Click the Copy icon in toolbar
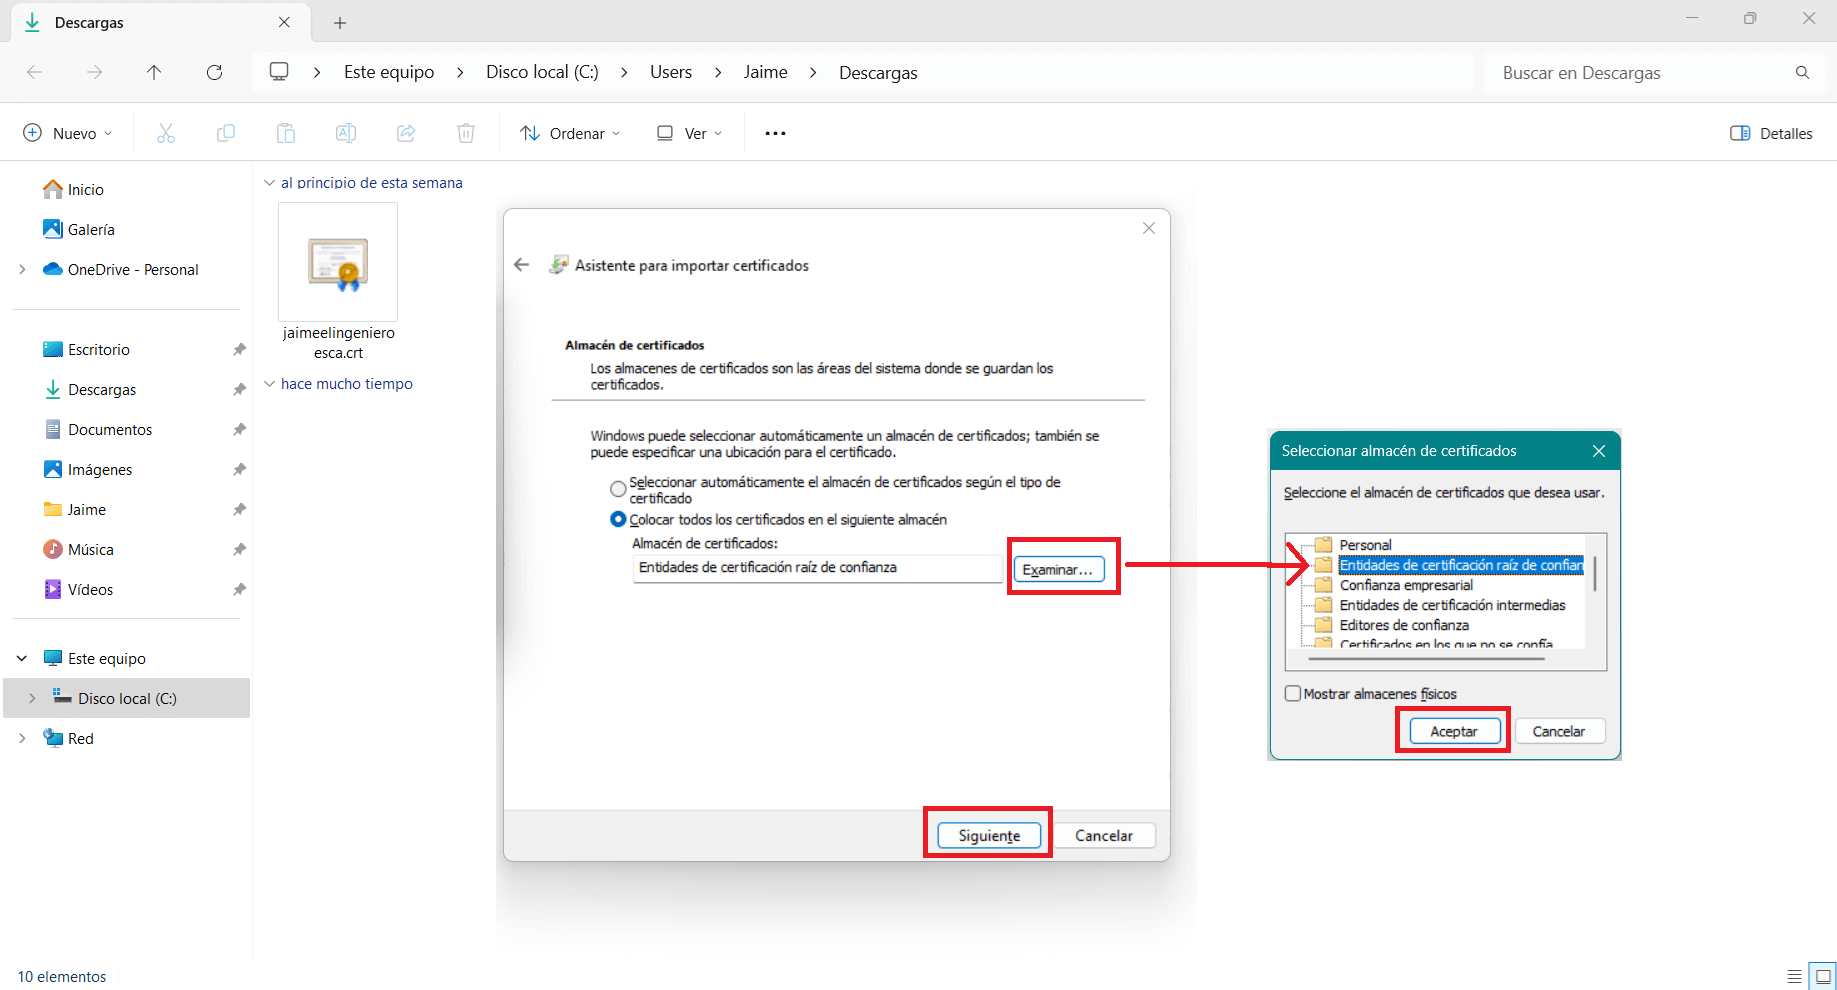Screen dimensions: 1837x990 (226, 133)
